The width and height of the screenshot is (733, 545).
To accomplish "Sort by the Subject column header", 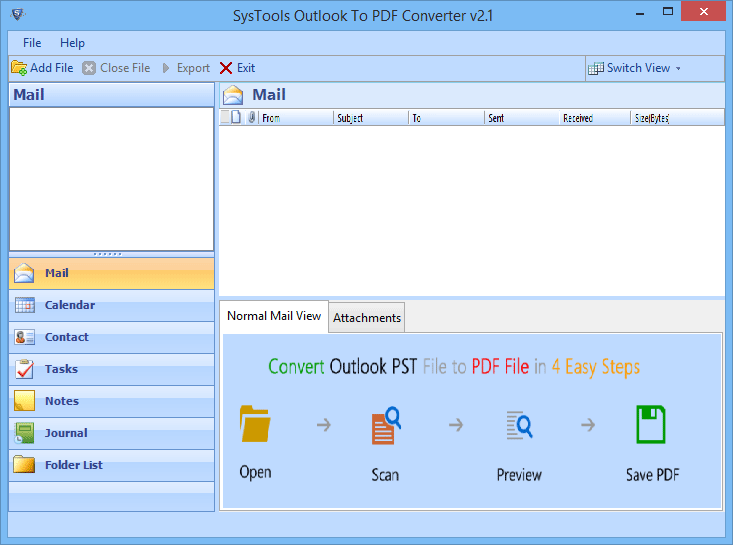I will [x=371, y=118].
